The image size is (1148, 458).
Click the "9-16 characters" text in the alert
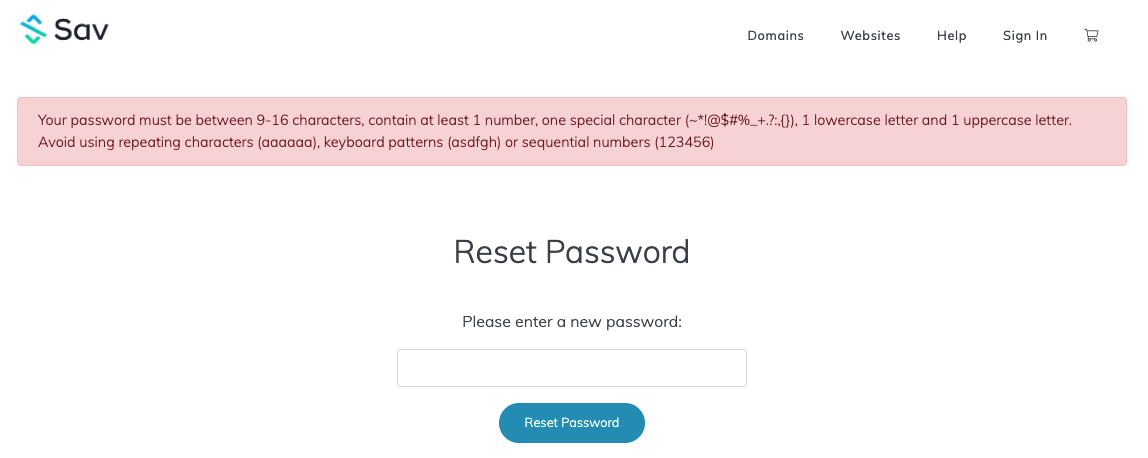pos(309,120)
